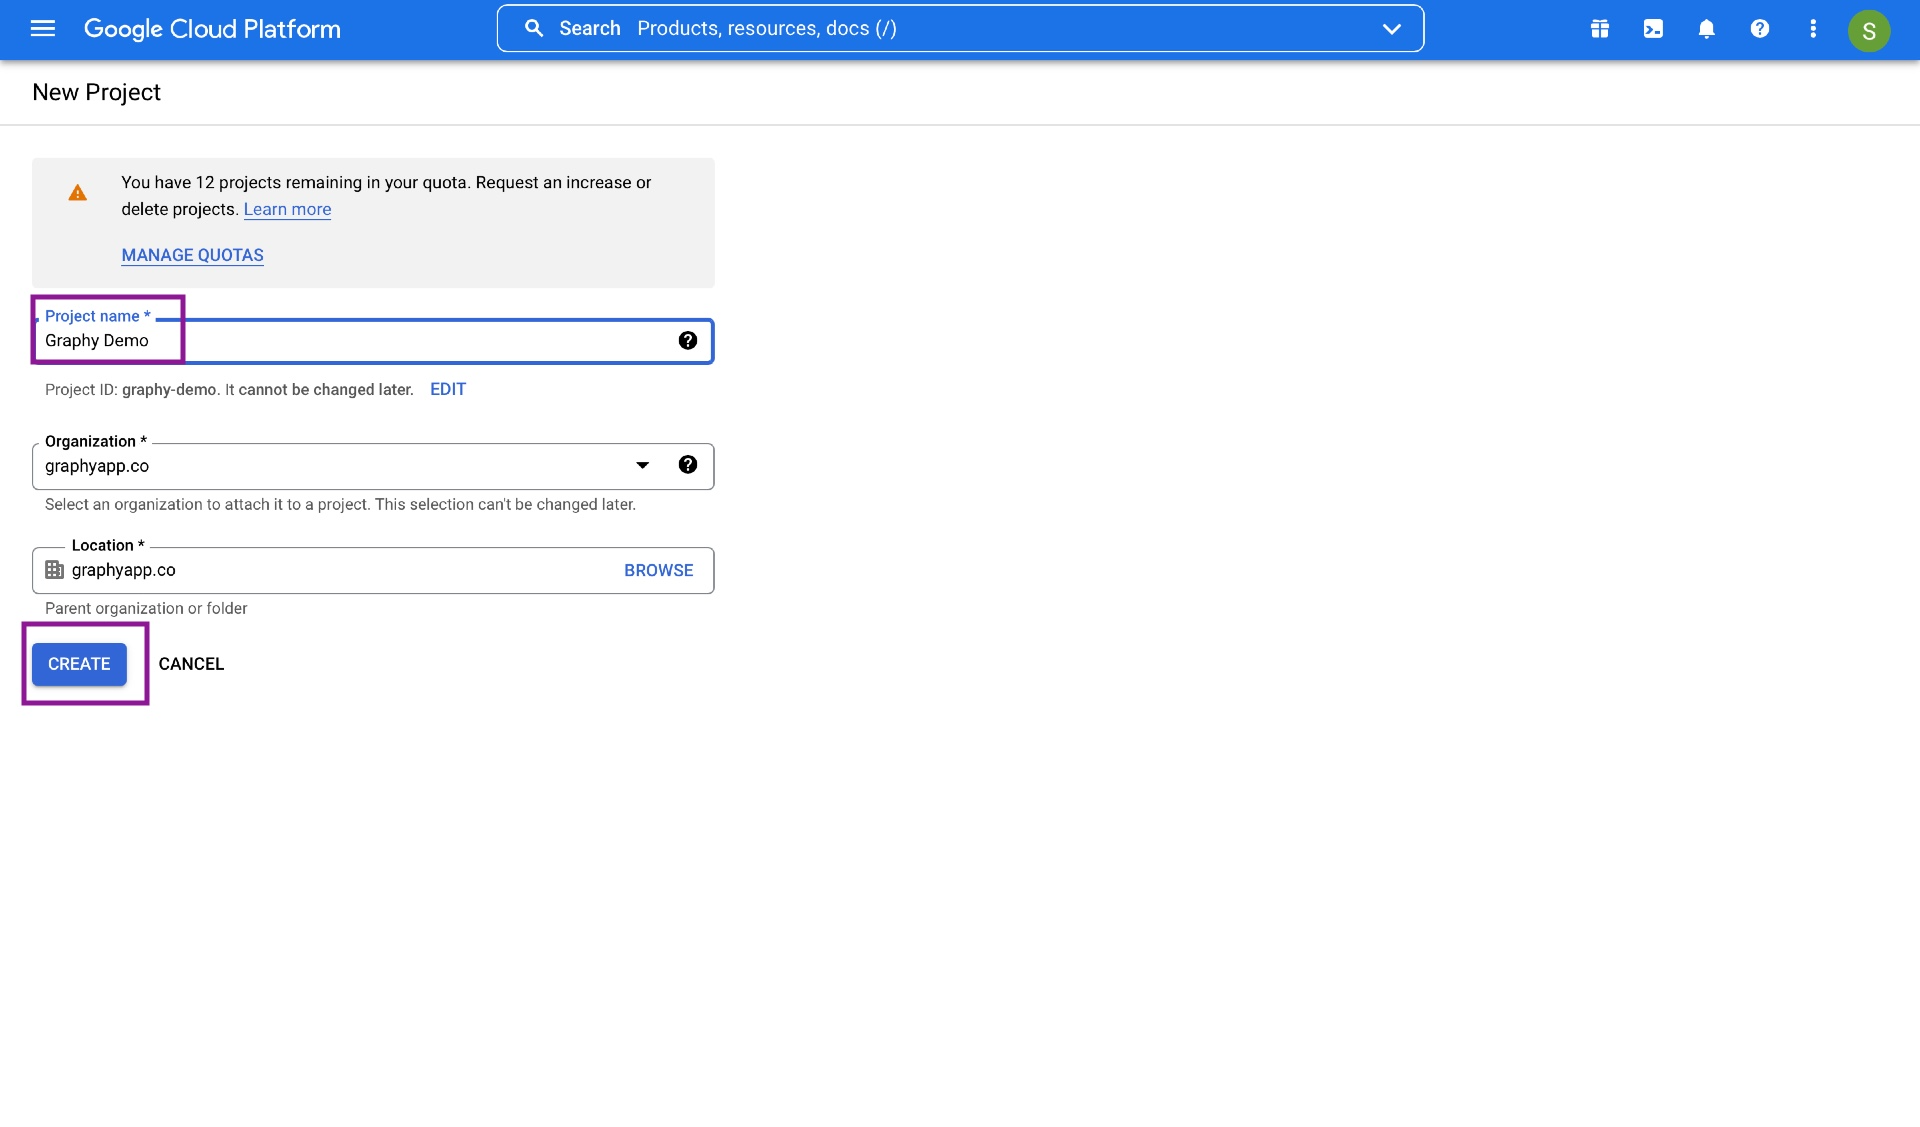Click the search magnifier icon
The height and width of the screenshot is (1127, 1920).
click(534, 29)
